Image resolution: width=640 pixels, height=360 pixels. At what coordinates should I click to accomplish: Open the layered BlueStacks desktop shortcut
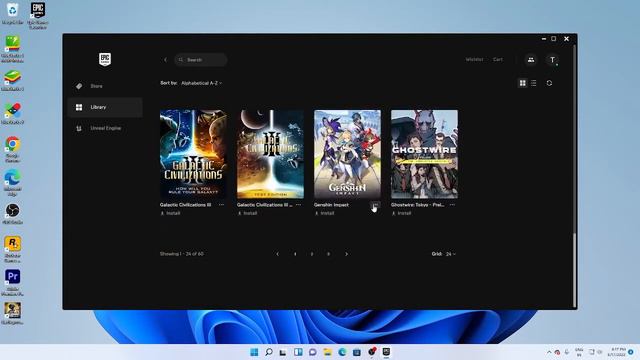tap(13, 80)
